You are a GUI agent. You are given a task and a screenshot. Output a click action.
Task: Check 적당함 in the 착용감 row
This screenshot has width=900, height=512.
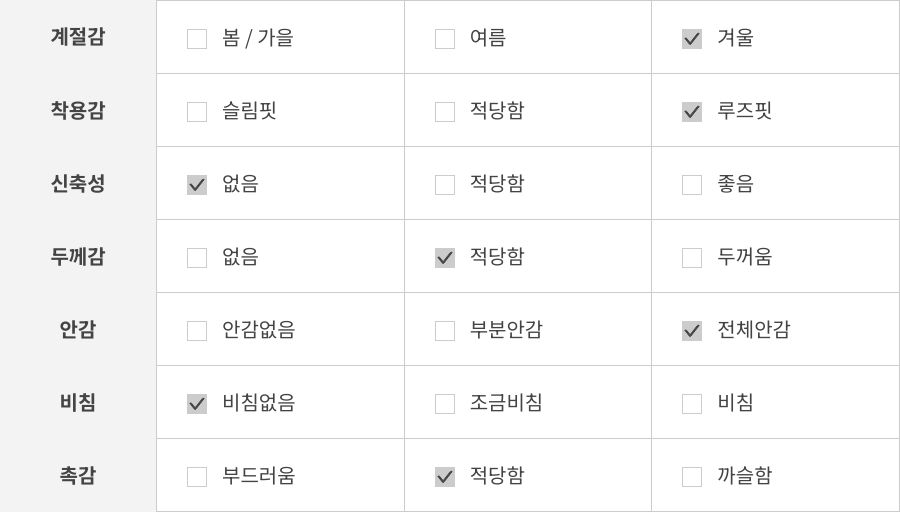445,112
